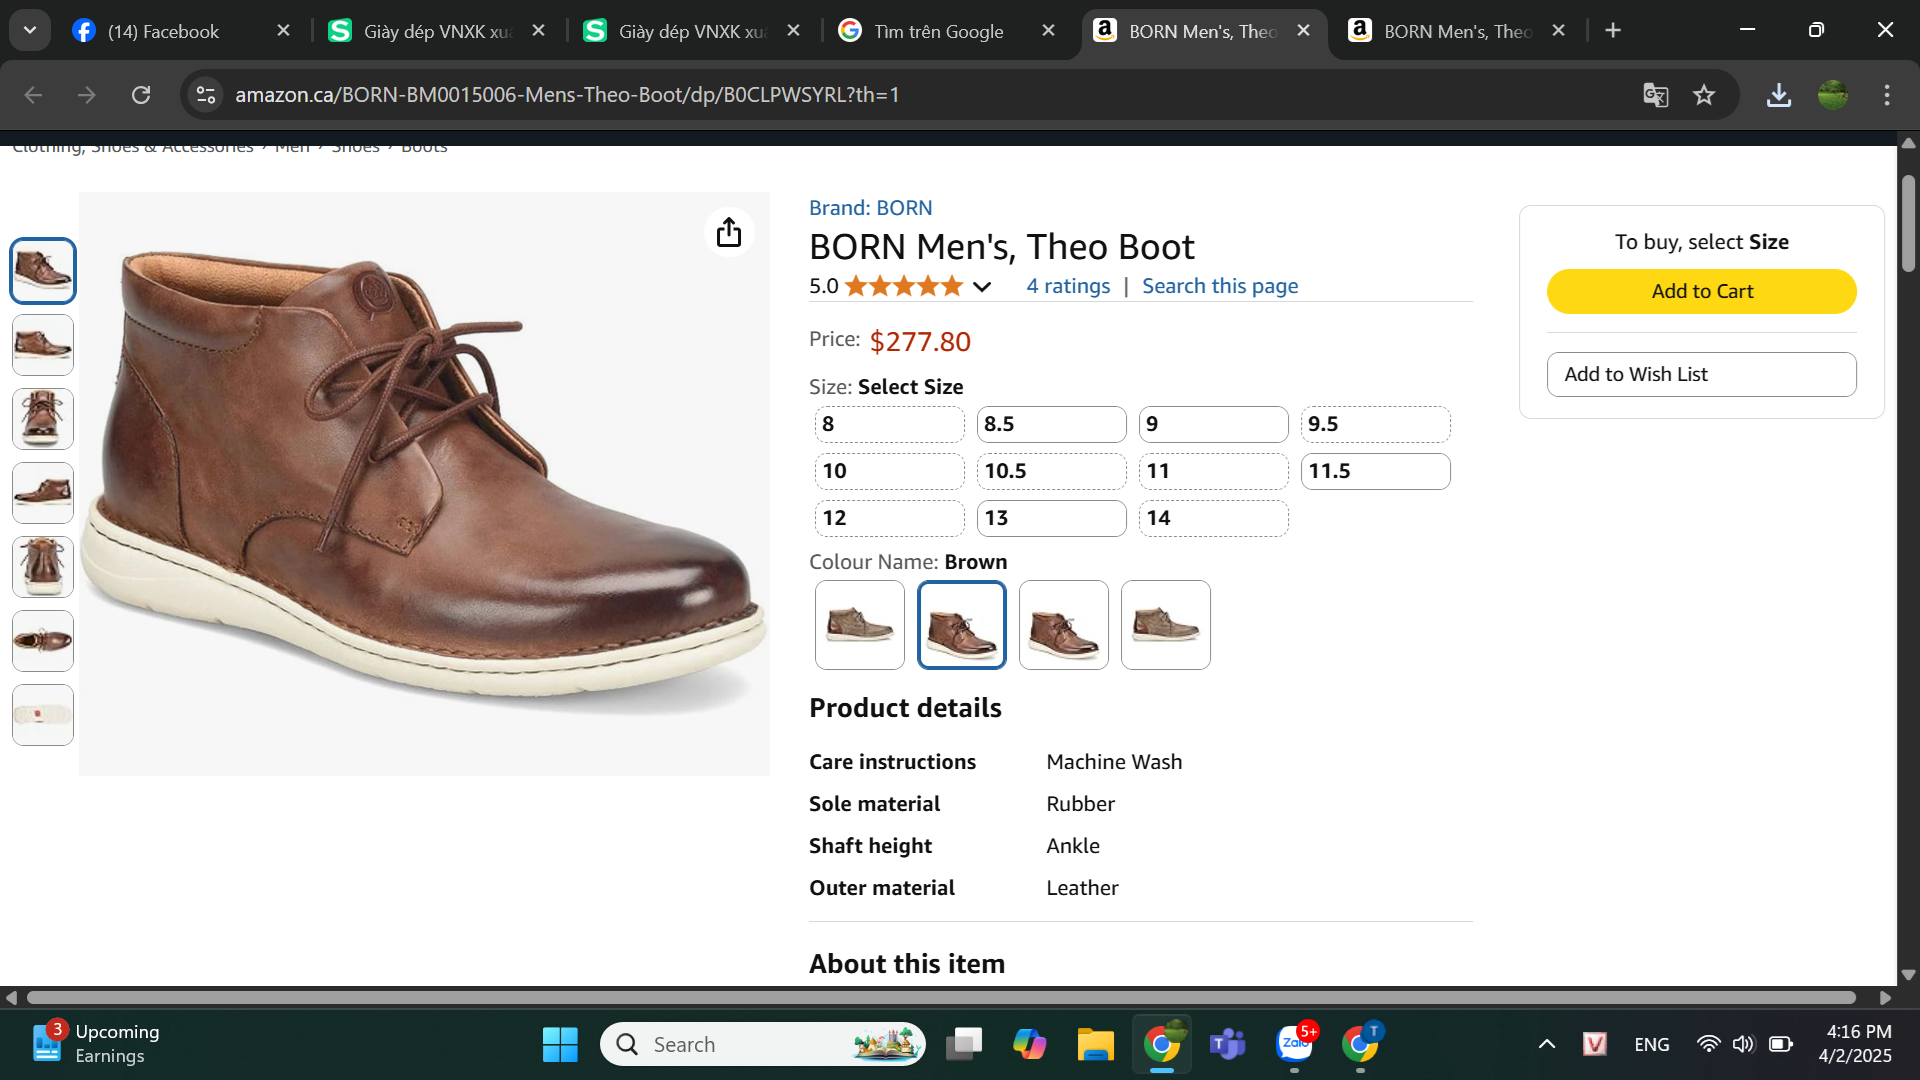Open Upcoming Earnings widget

click(95, 1045)
